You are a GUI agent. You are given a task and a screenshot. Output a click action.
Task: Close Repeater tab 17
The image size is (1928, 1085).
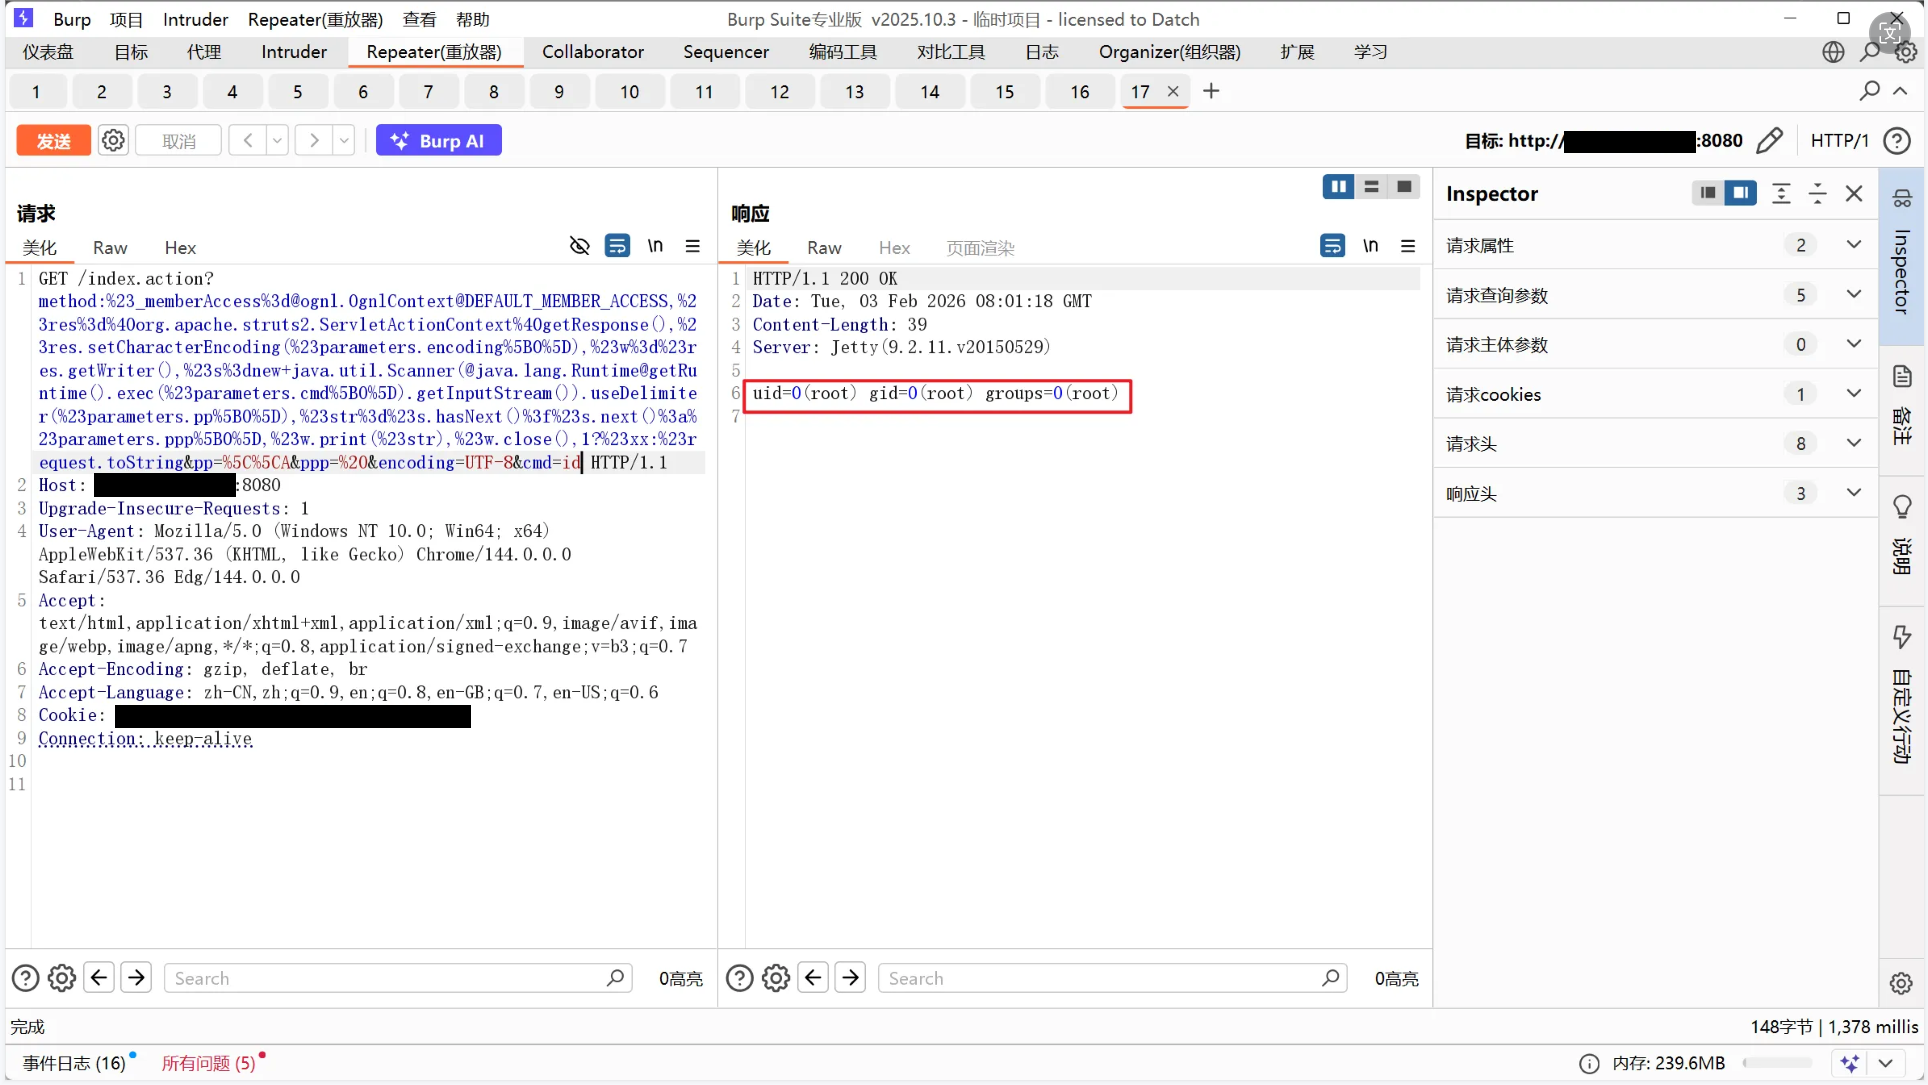tap(1173, 91)
